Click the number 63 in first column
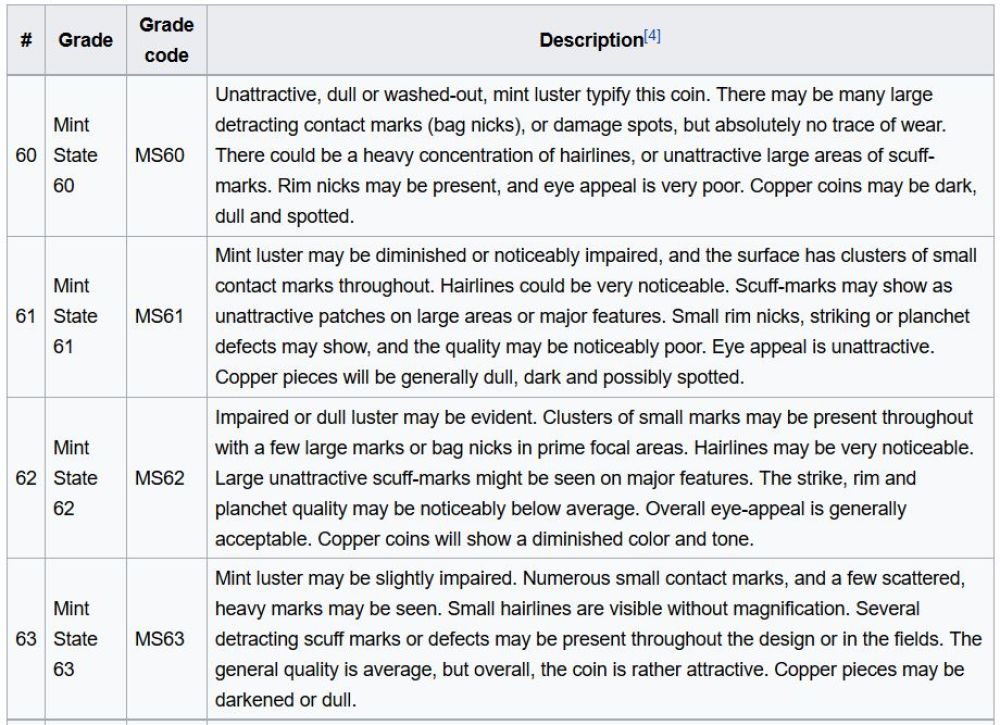The height and width of the screenshot is (725, 1000). [x=26, y=638]
